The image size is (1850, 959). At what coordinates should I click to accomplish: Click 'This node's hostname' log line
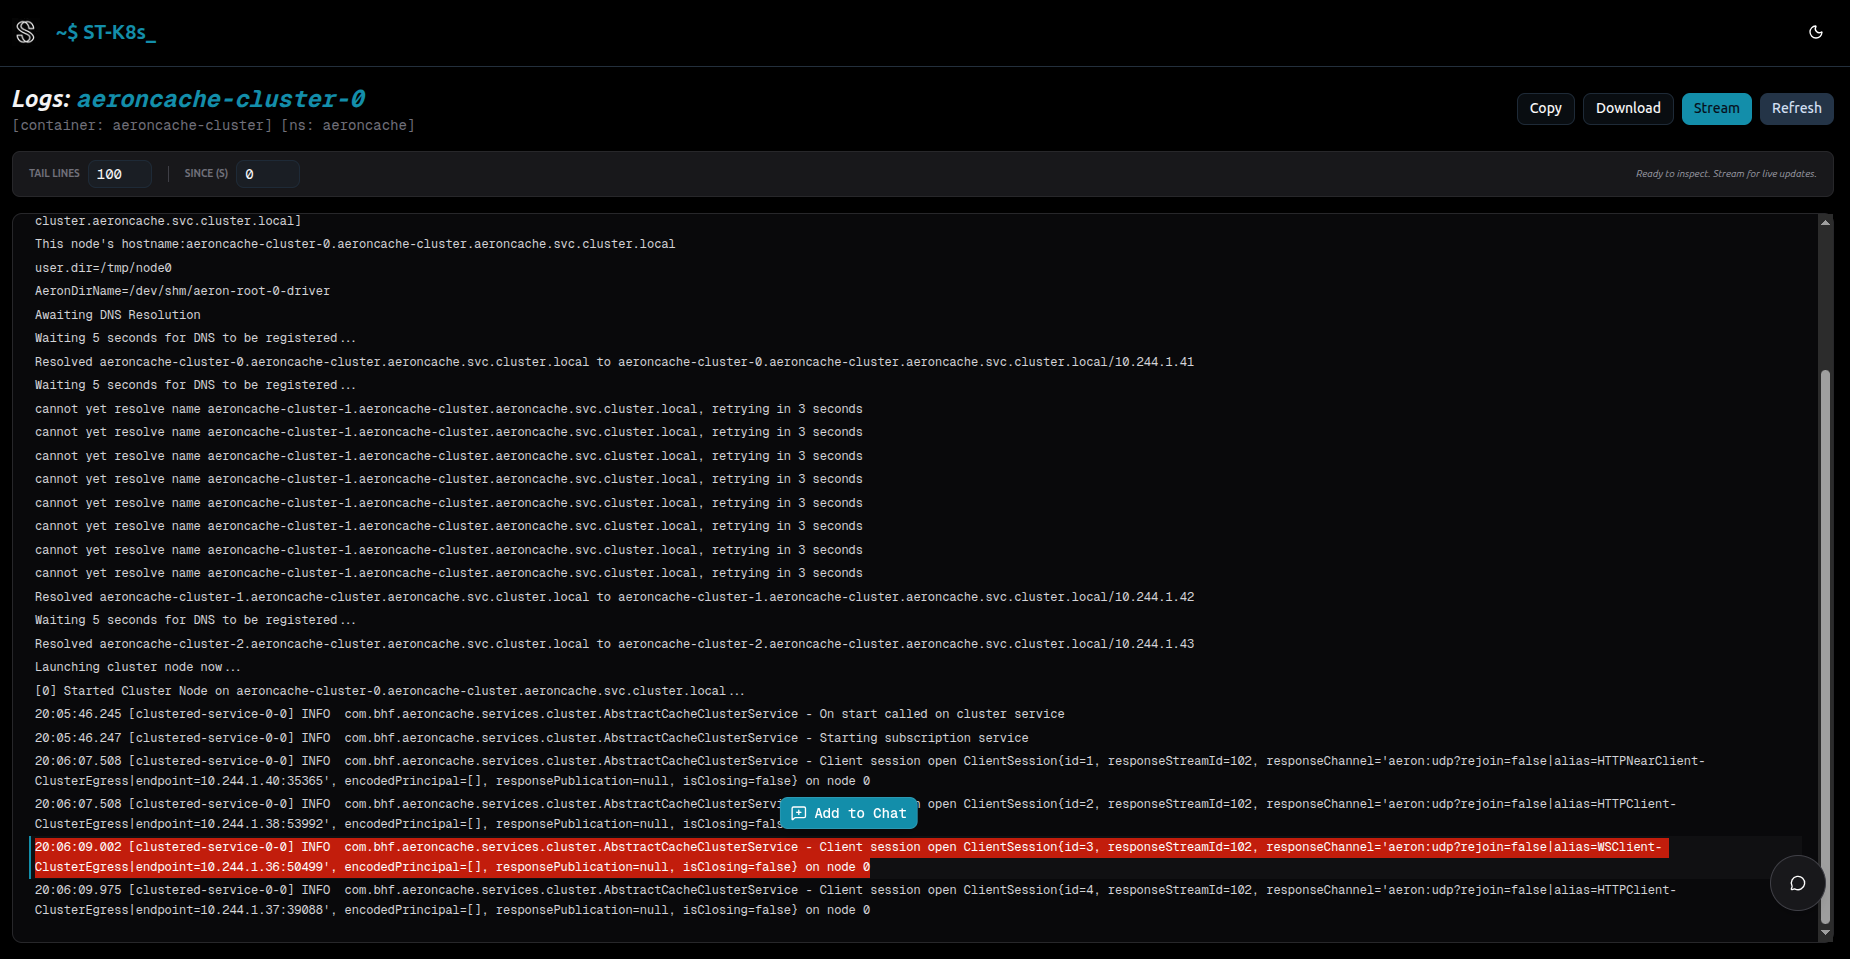[x=355, y=244]
